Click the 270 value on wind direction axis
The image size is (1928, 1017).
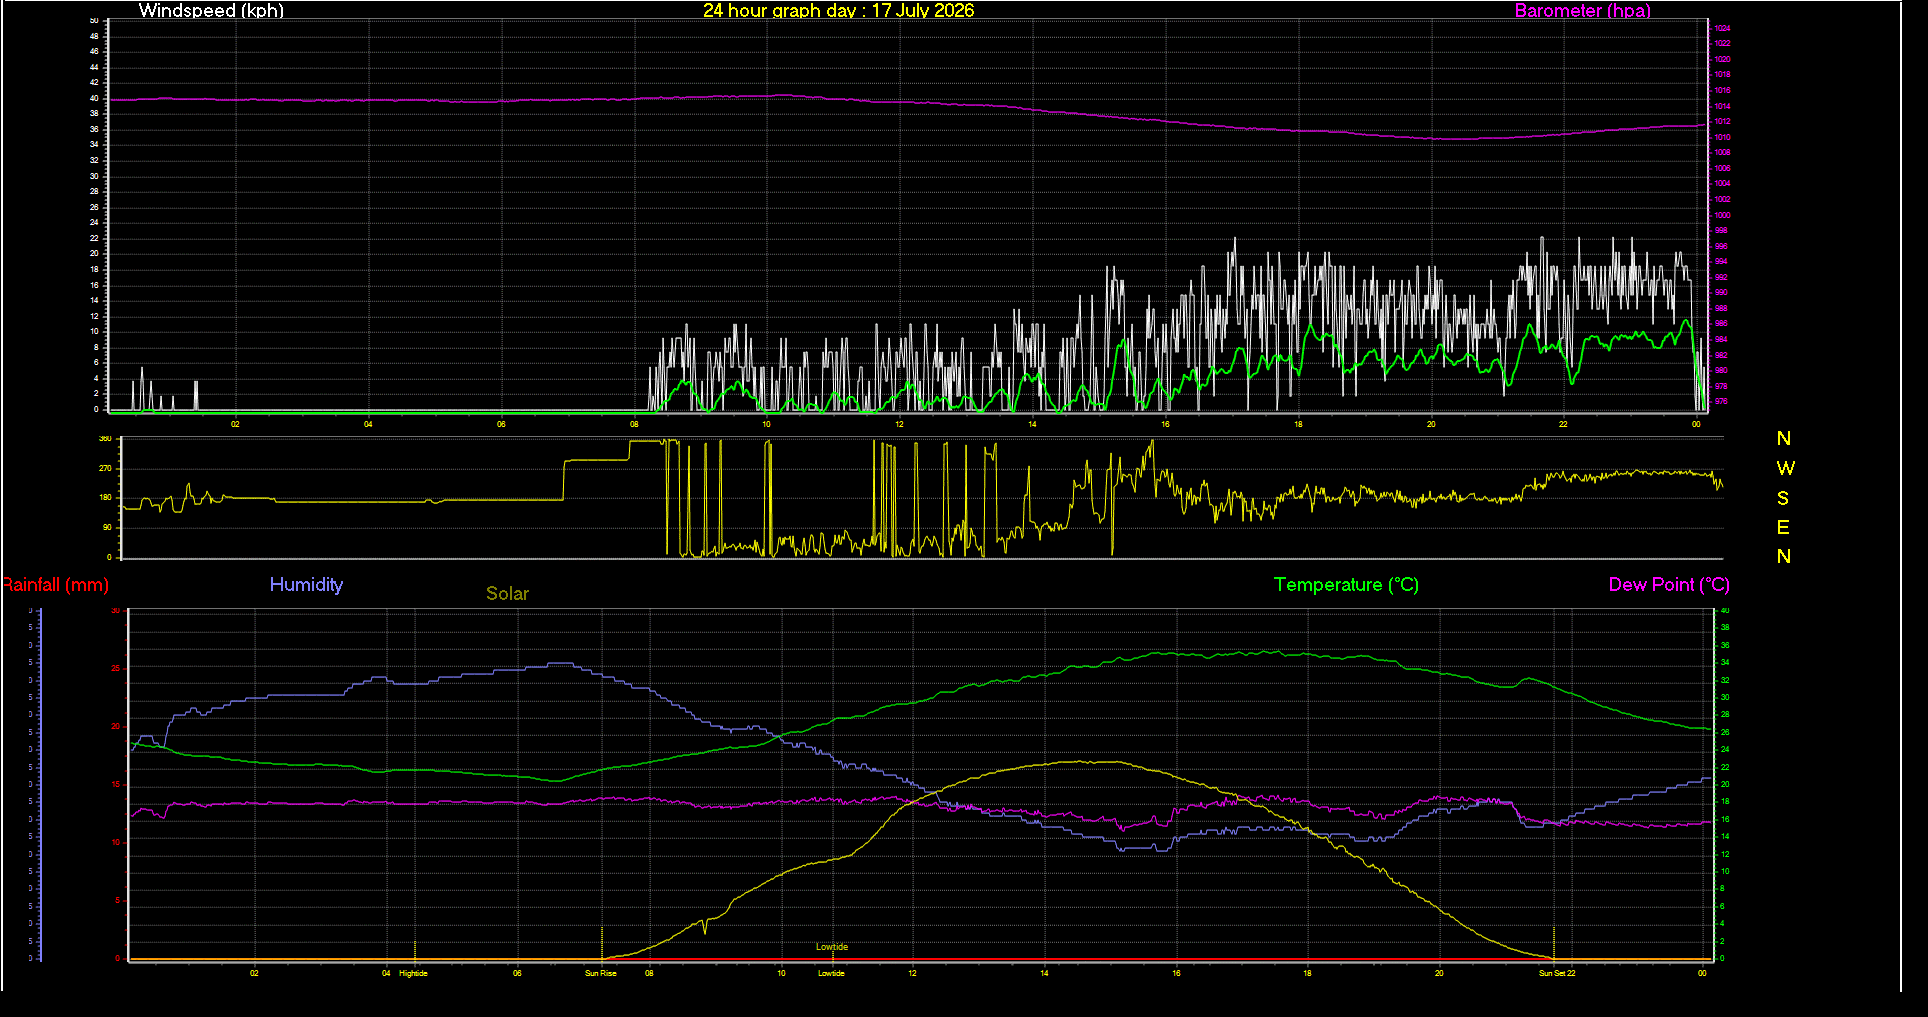point(105,468)
